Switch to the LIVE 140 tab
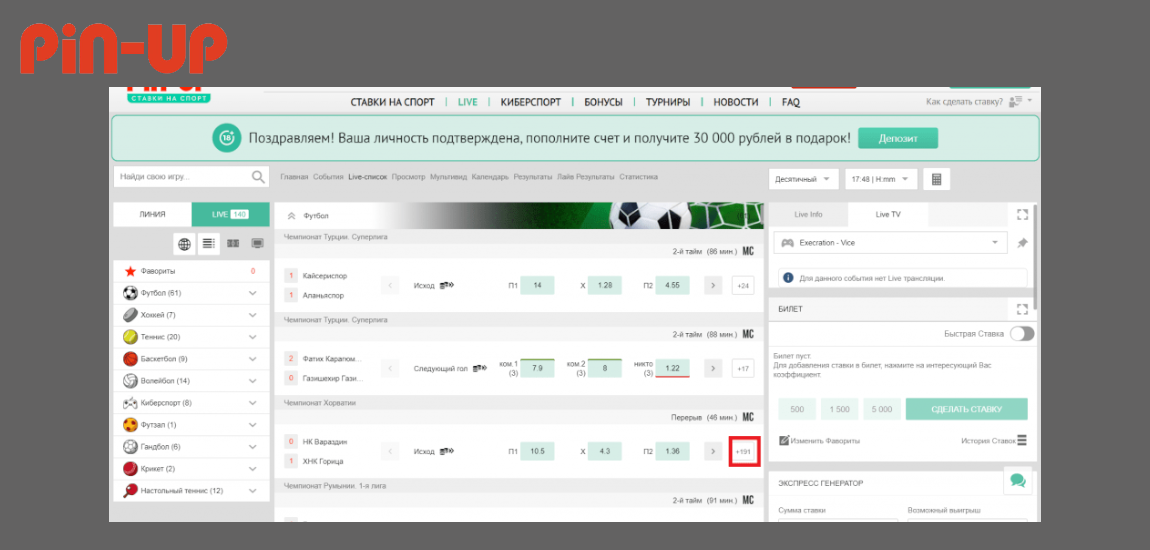The height and width of the screenshot is (550, 1150). 230,214
